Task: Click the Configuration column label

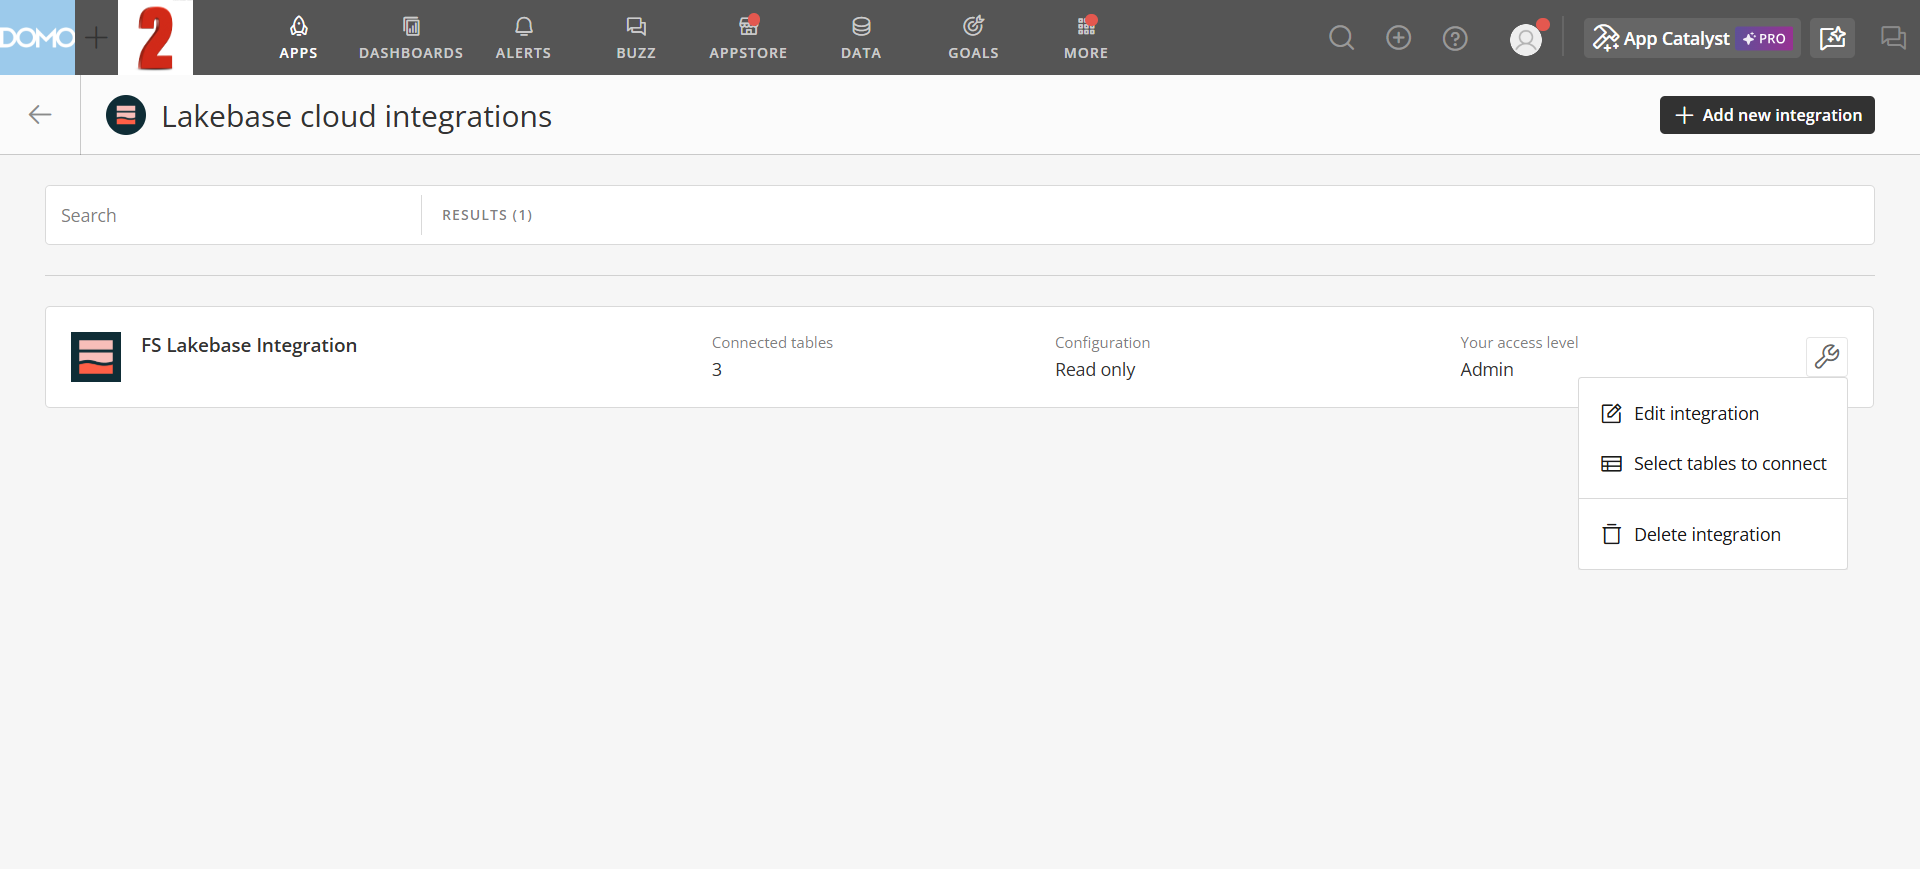Action: click(x=1102, y=343)
